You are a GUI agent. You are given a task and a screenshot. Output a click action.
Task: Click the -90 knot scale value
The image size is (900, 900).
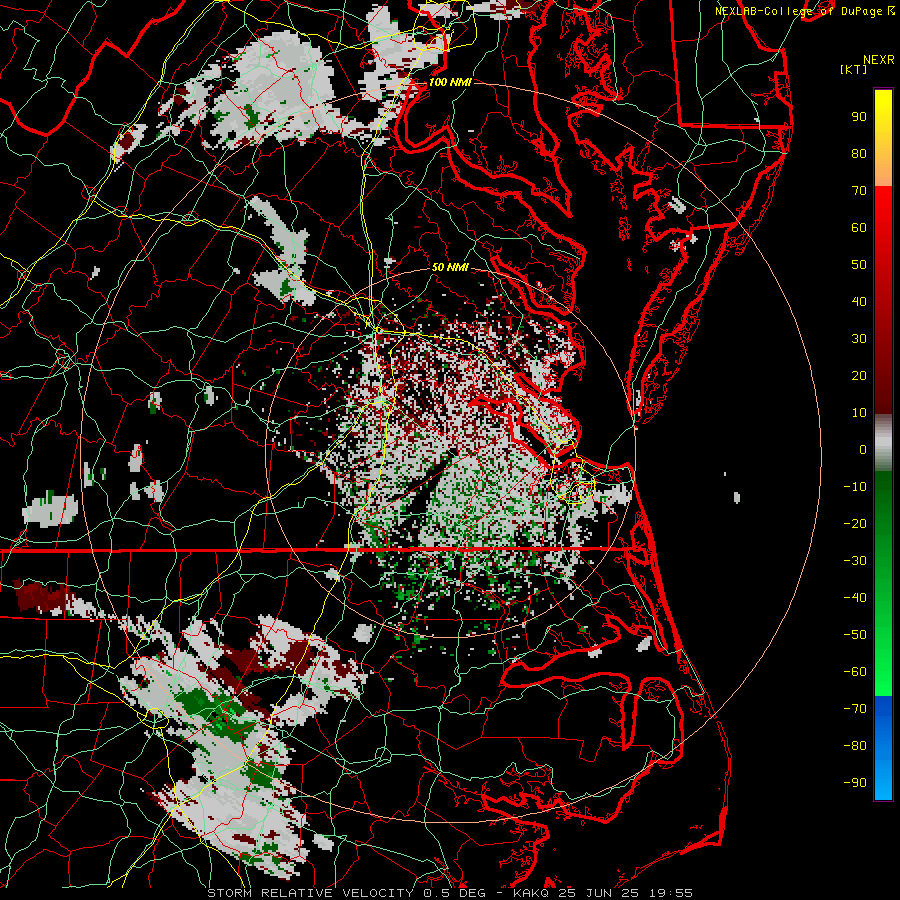(x=855, y=783)
